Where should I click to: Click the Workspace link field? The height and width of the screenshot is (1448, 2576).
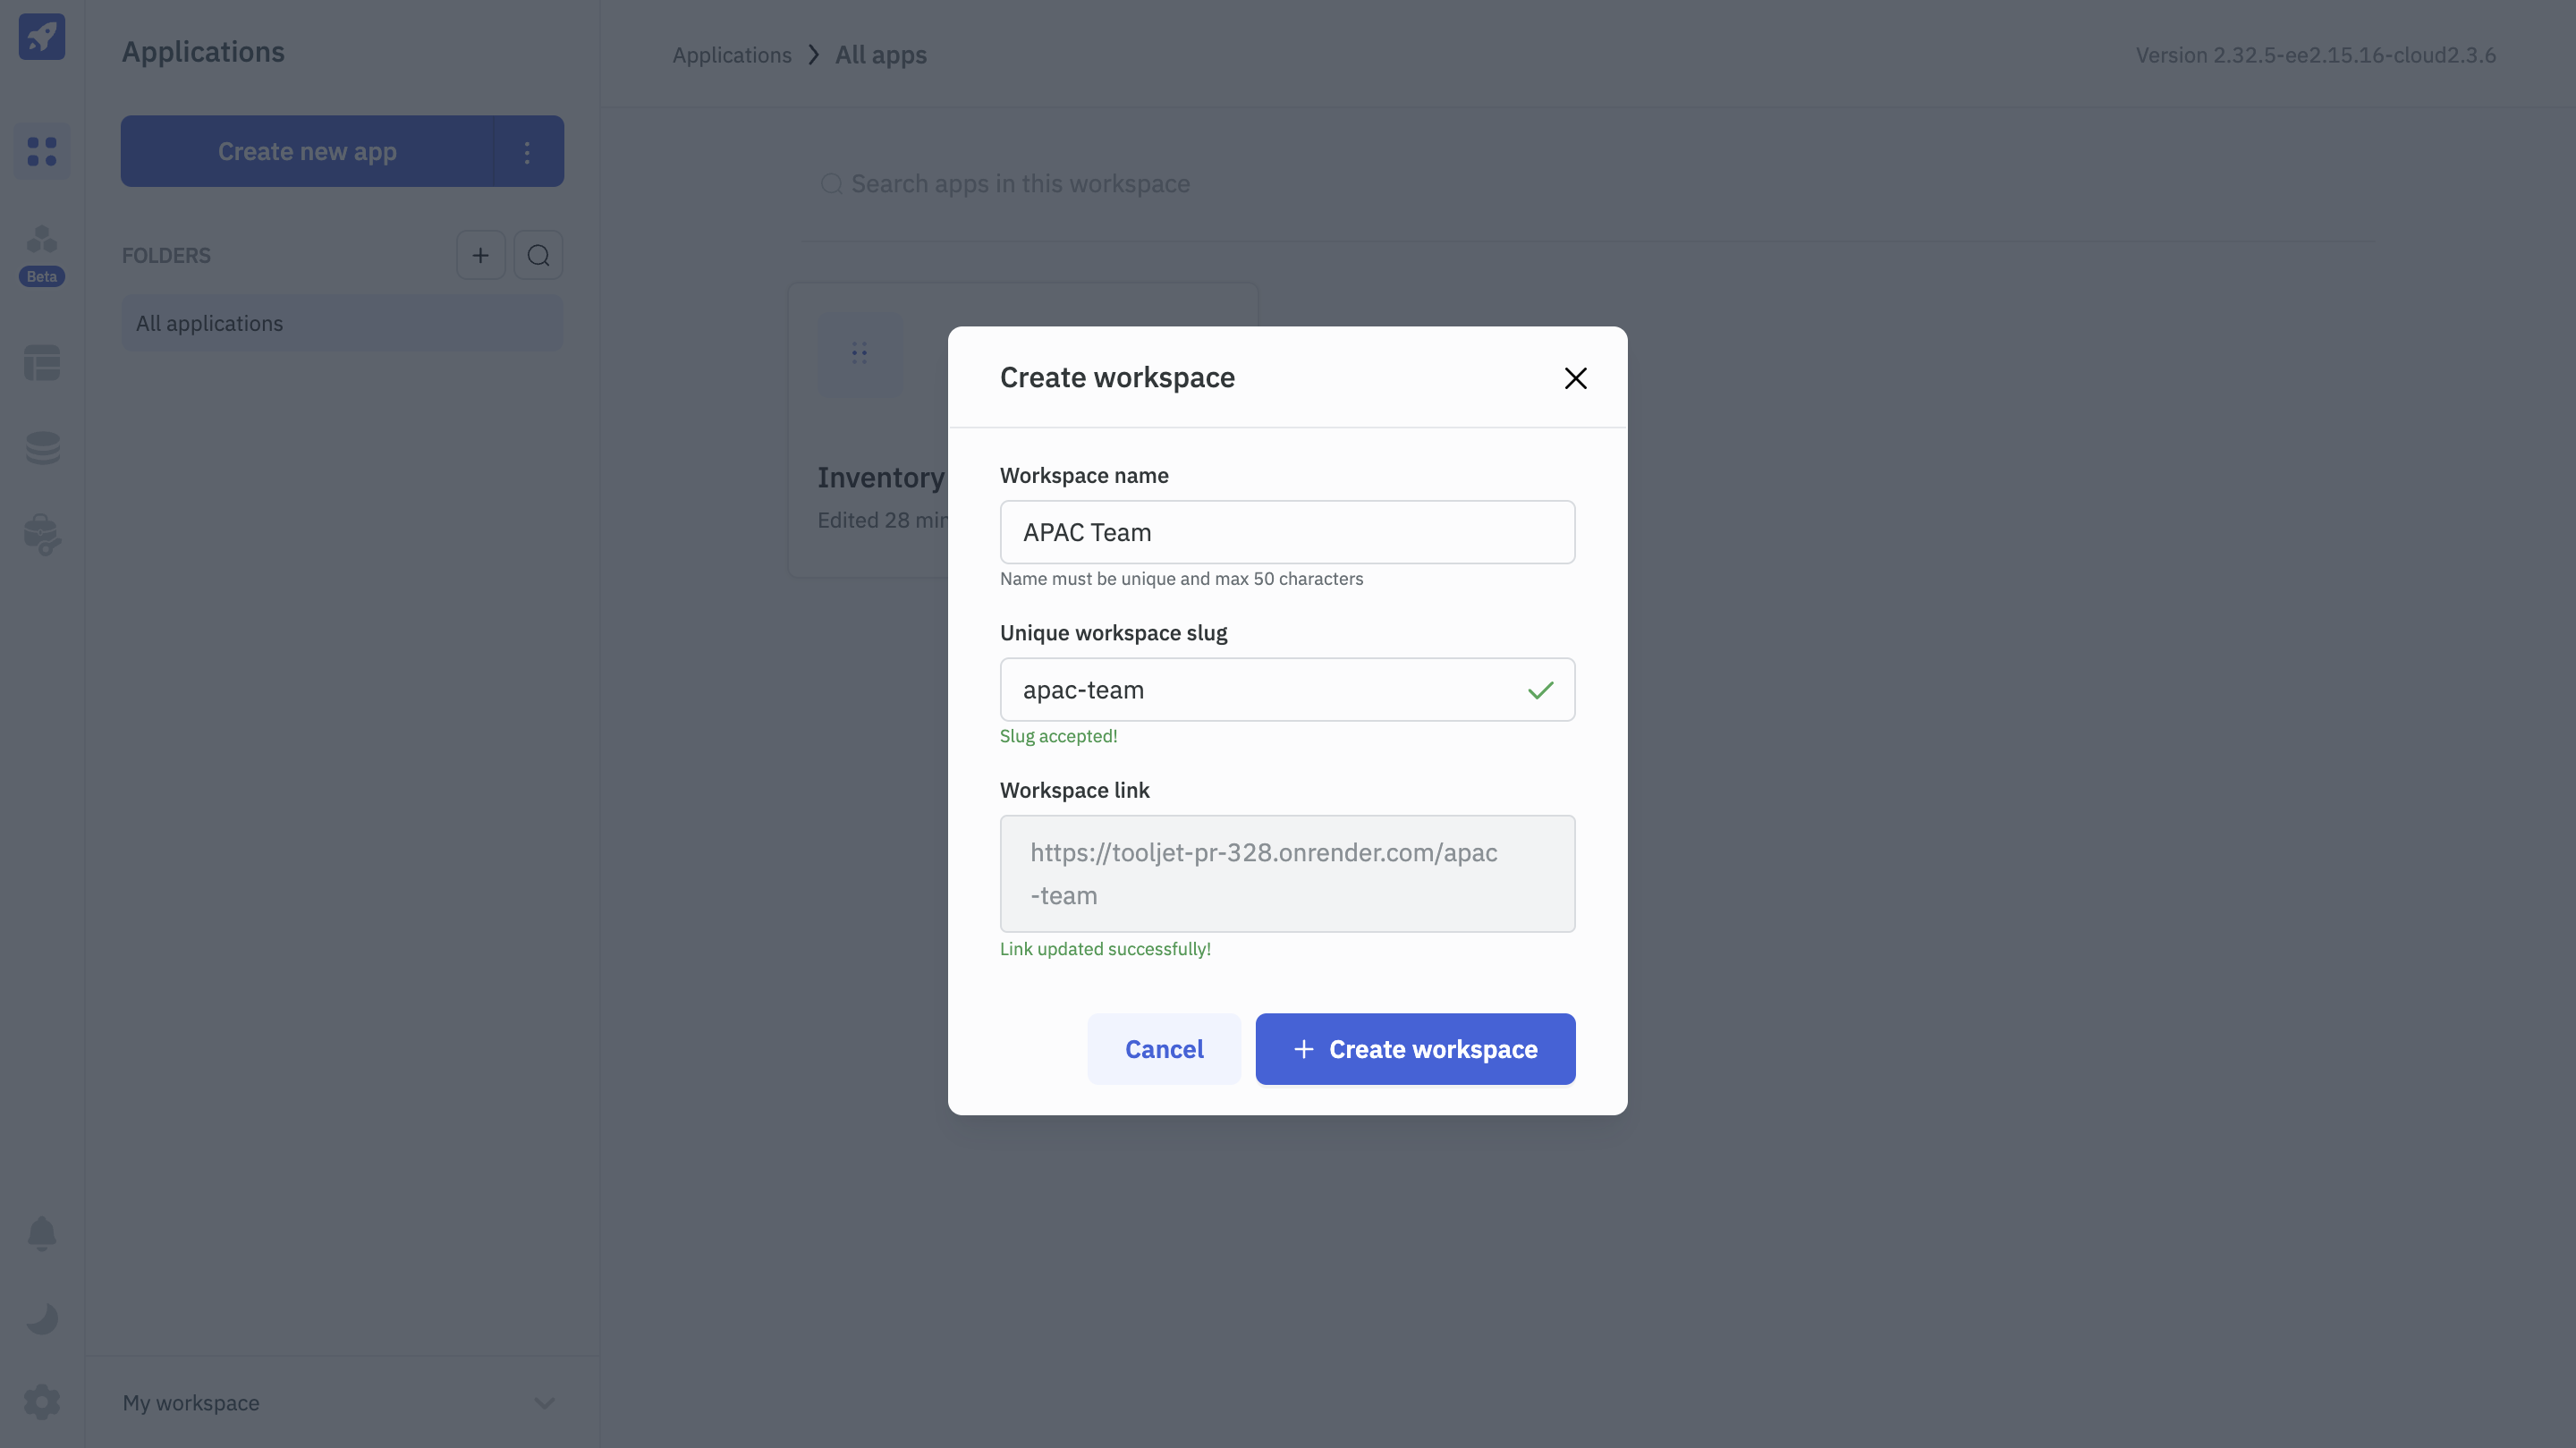(x=1287, y=874)
